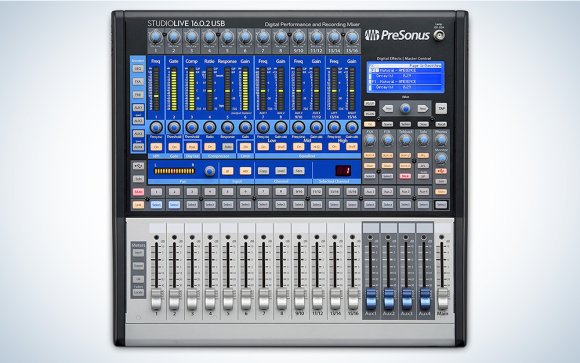Viewport: 580px width, 363px height.
Task: Toggle the Limiter On button
Action: pyautogui.click(x=245, y=147)
